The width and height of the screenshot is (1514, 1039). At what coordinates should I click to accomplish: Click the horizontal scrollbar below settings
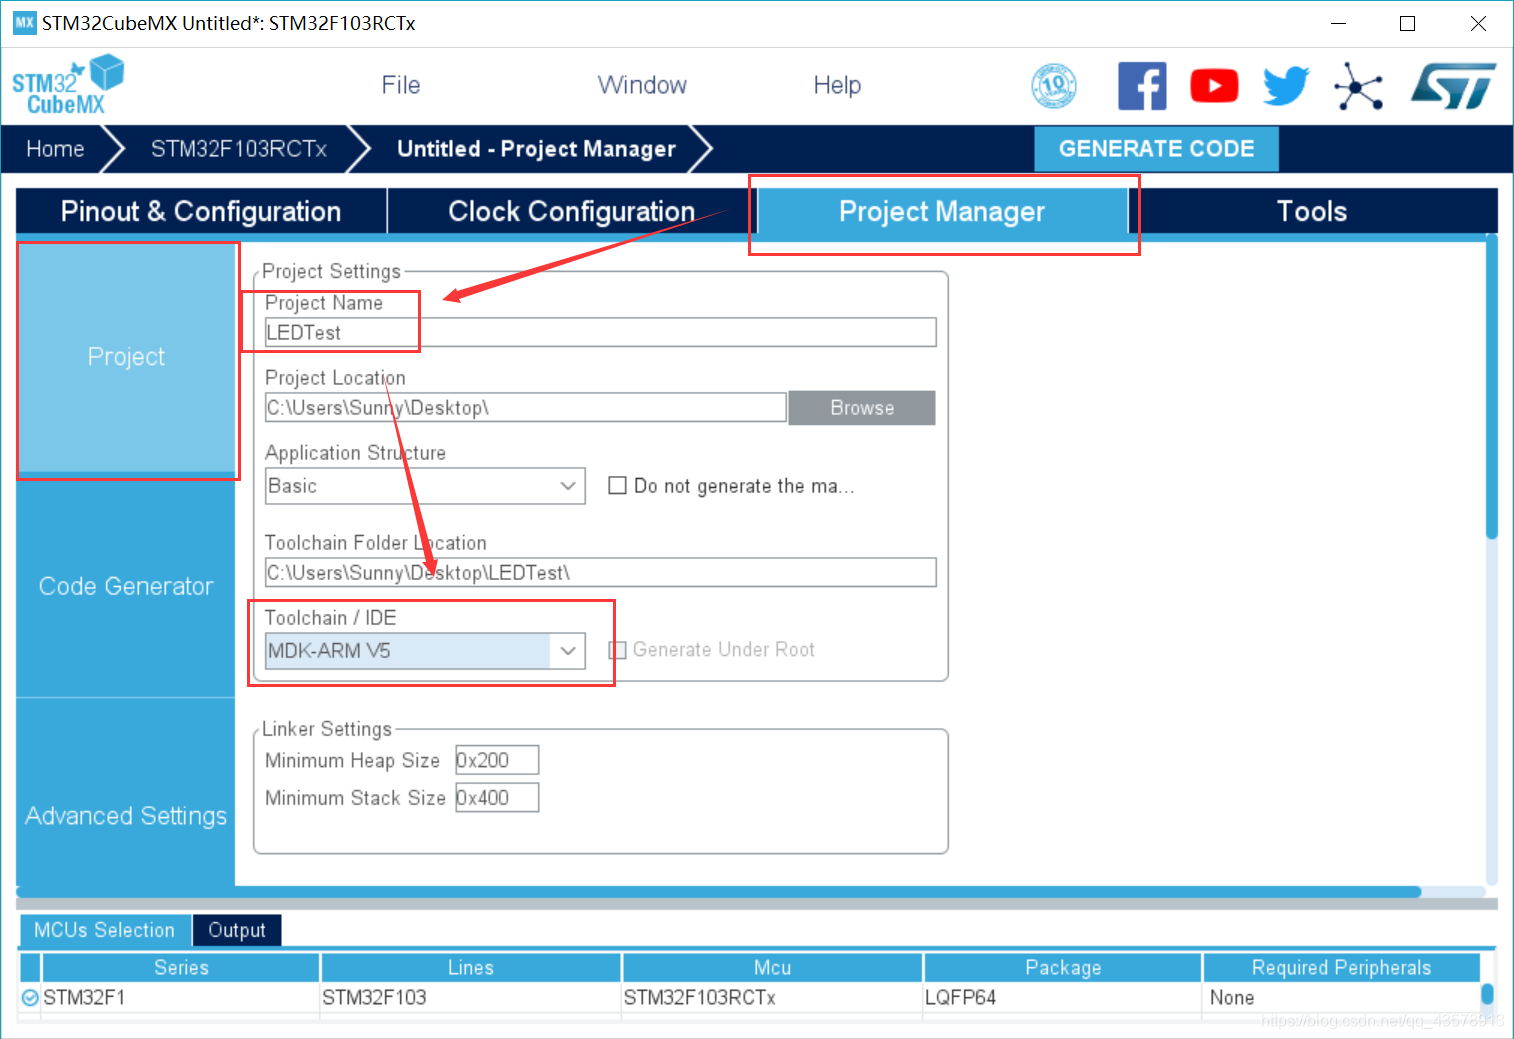(720, 892)
